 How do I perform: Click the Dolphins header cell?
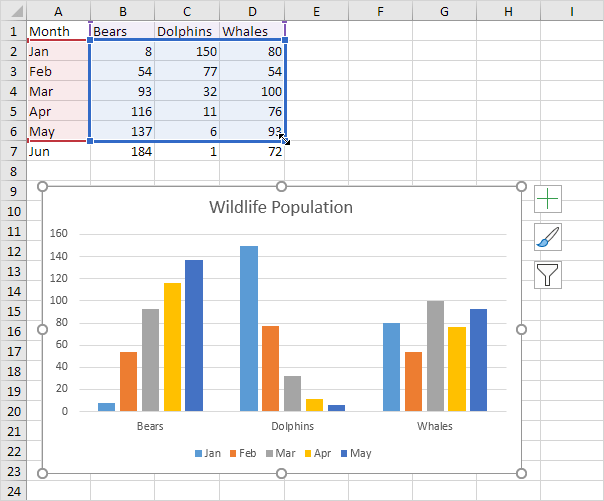pyautogui.click(x=186, y=31)
